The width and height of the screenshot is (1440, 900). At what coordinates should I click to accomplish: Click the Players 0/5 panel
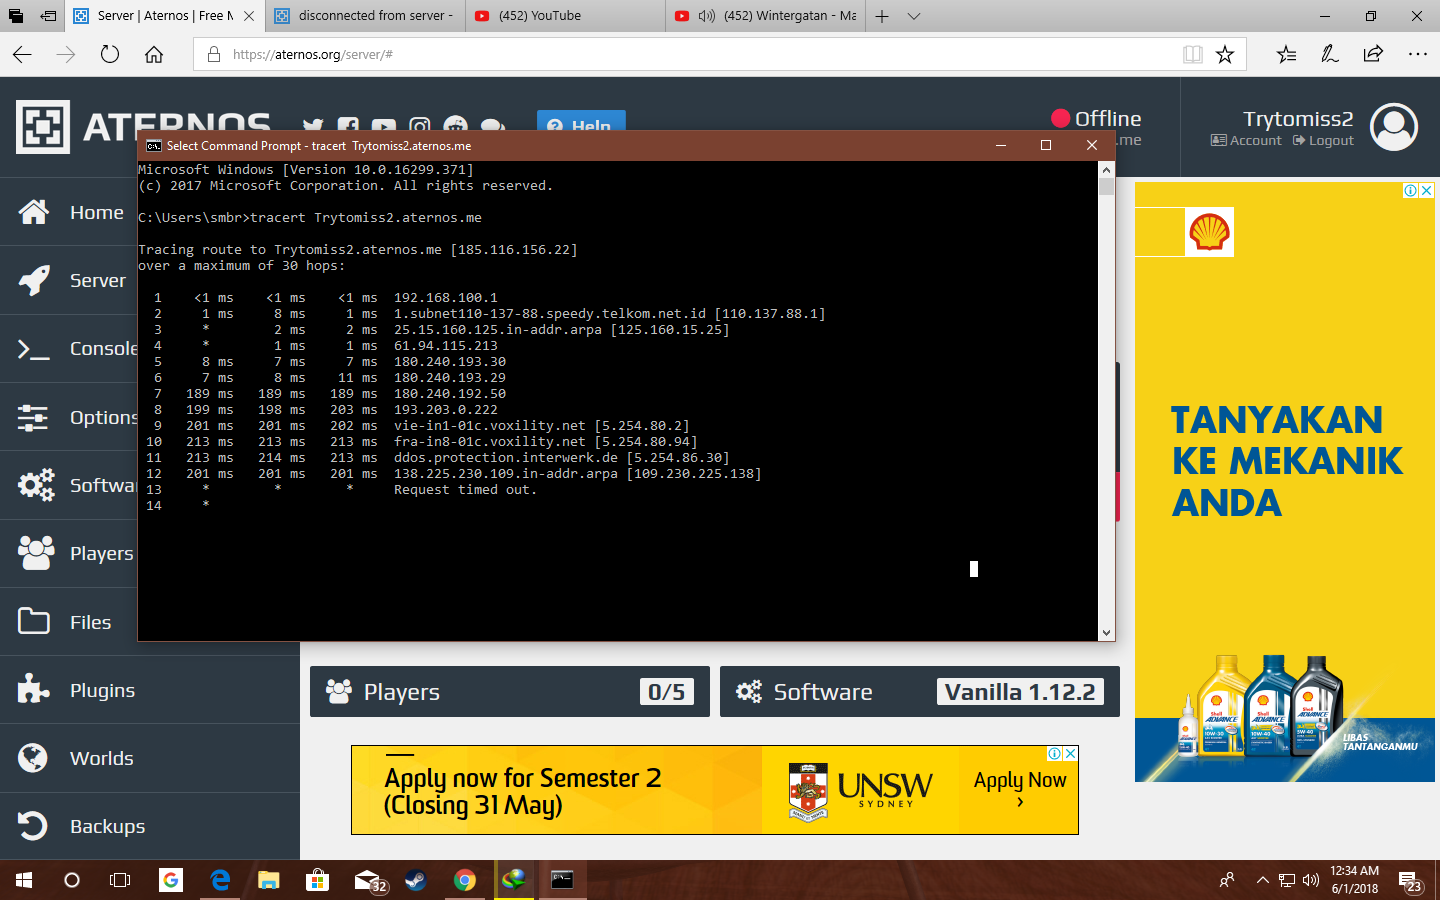tap(510, 692)
